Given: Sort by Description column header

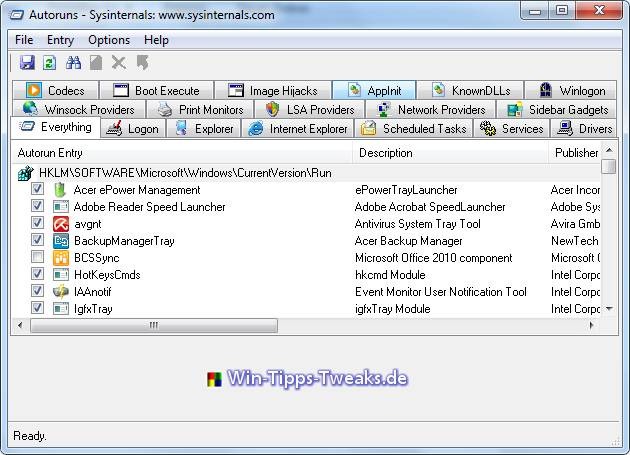Looking at the screenshot, I should click(450, 153).
